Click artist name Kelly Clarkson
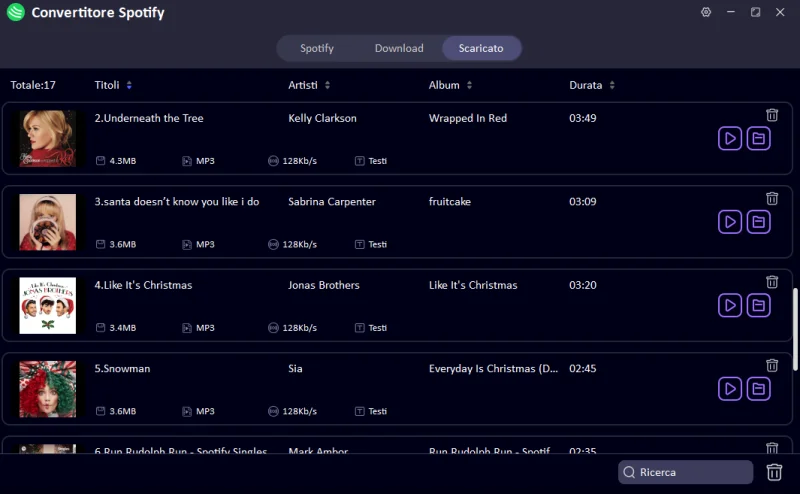Screen dimensions: 800x494 pyautogui.click(x=322, y=118)
